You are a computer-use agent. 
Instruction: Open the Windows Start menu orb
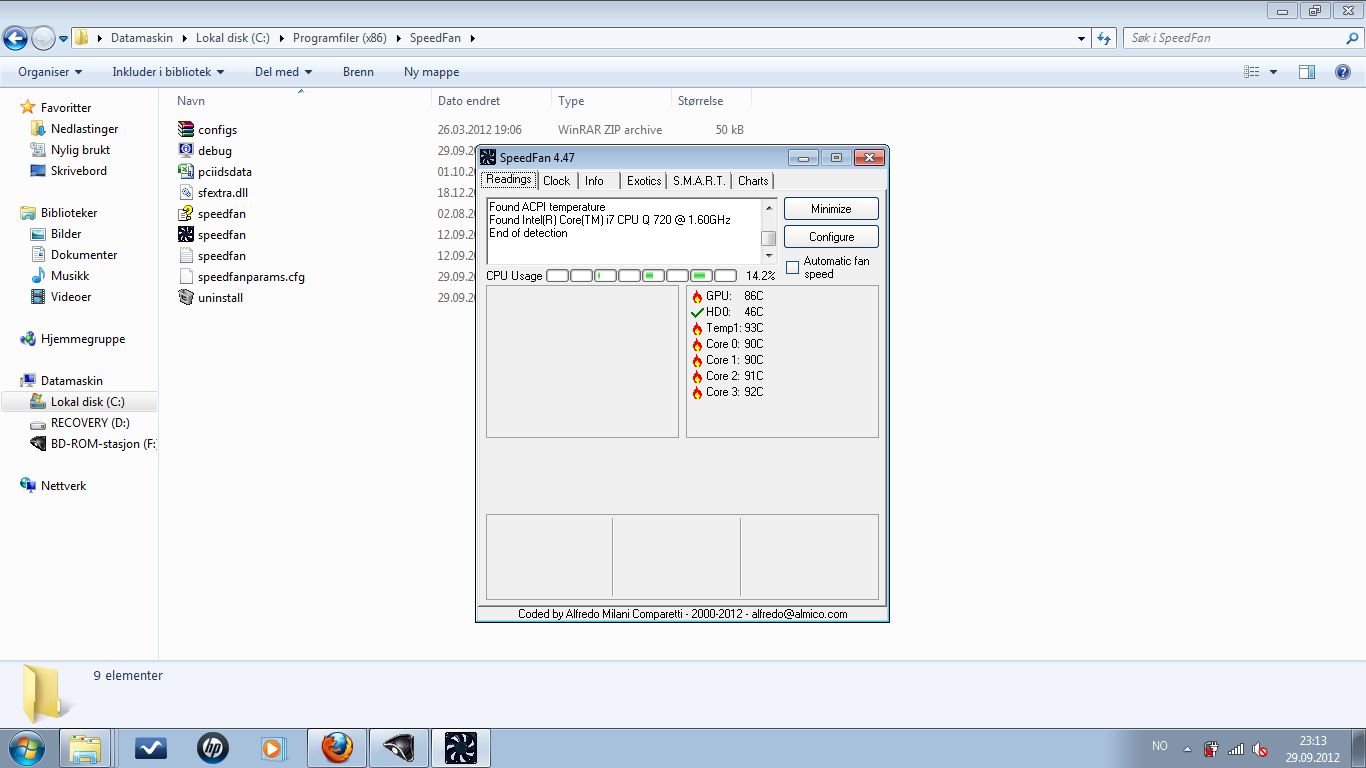coord(27,748)
